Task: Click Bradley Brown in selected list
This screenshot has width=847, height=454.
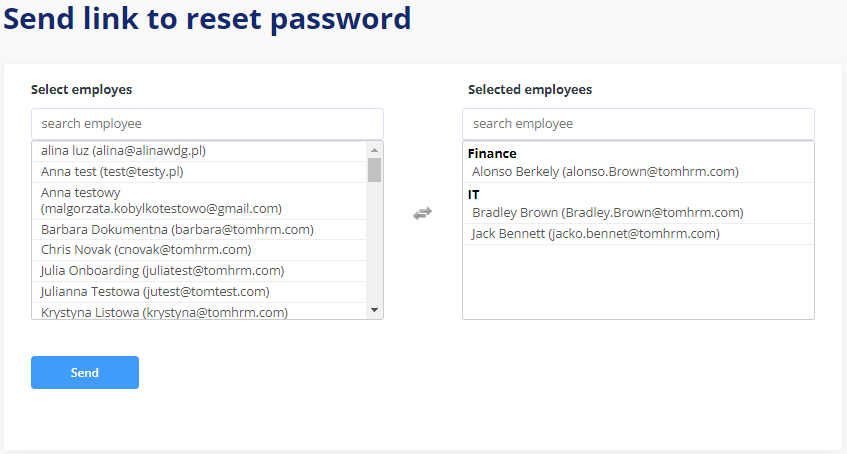Action: [x=638, y=213]
